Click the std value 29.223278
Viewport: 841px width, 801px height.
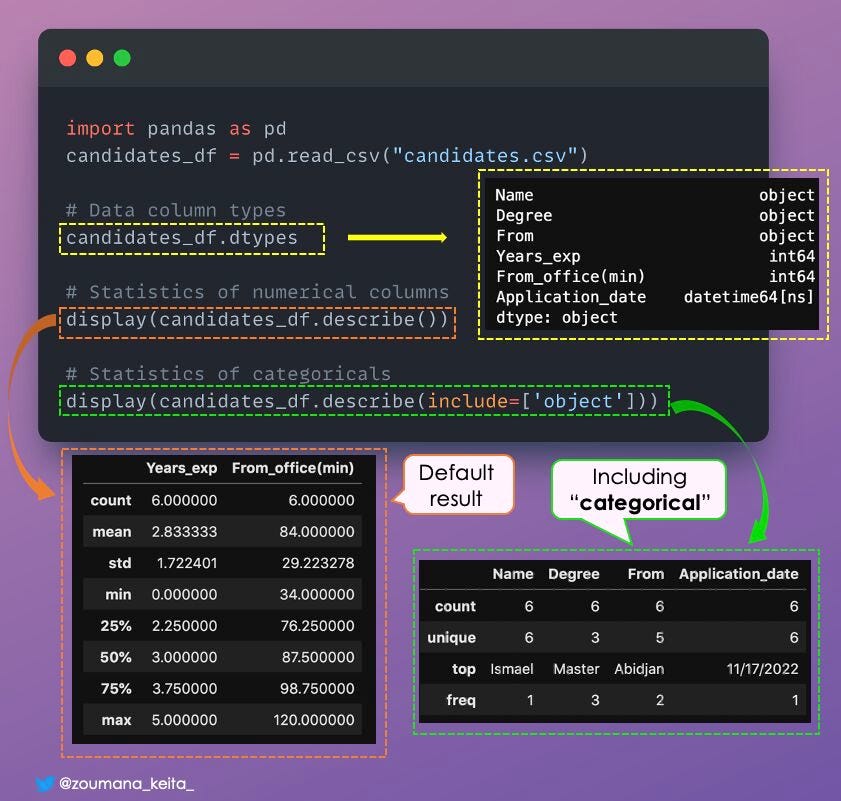(x=319, y=563)
